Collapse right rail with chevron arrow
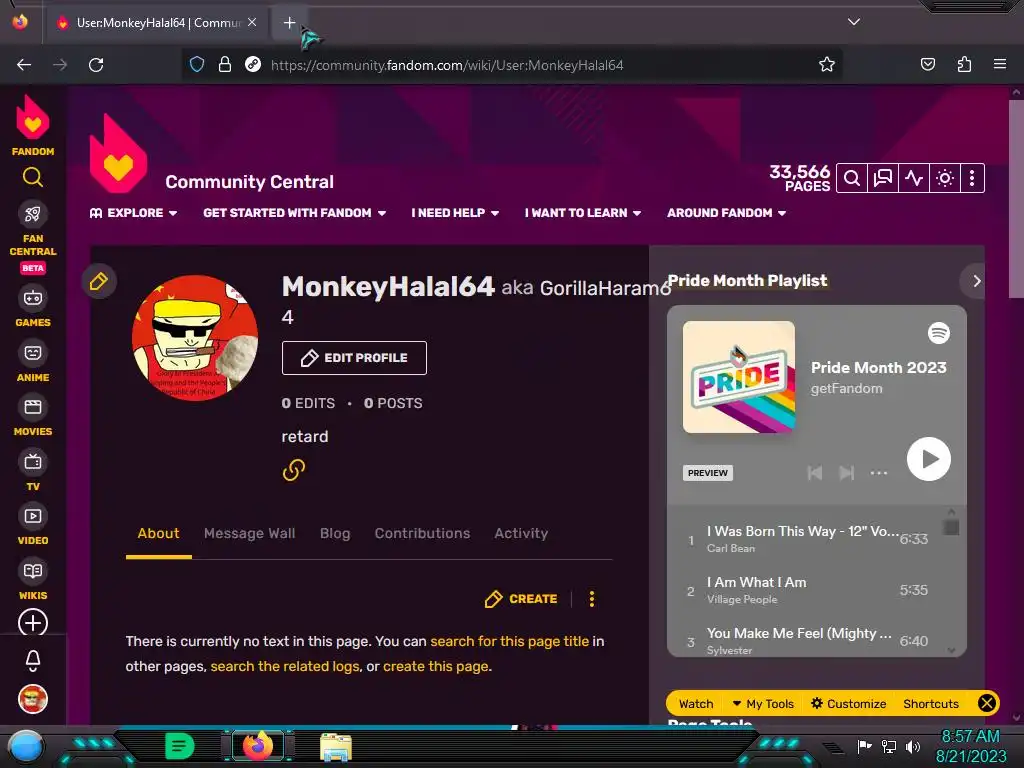This screenshot has width=1024, height=768. (976, 281)
